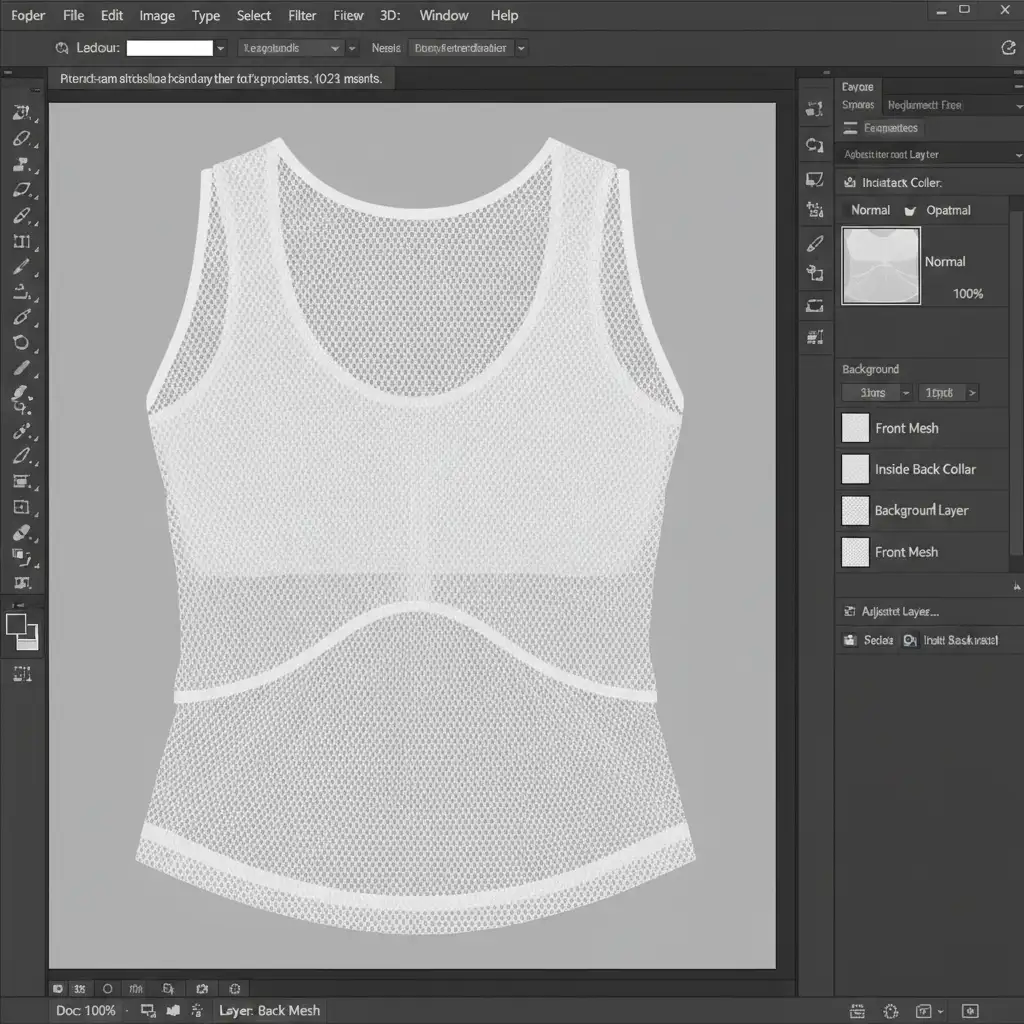Open the Ledour color dropdown arrow
Image resolution: width=1024 pixels, height=1024 pixels.
[220, 48]
